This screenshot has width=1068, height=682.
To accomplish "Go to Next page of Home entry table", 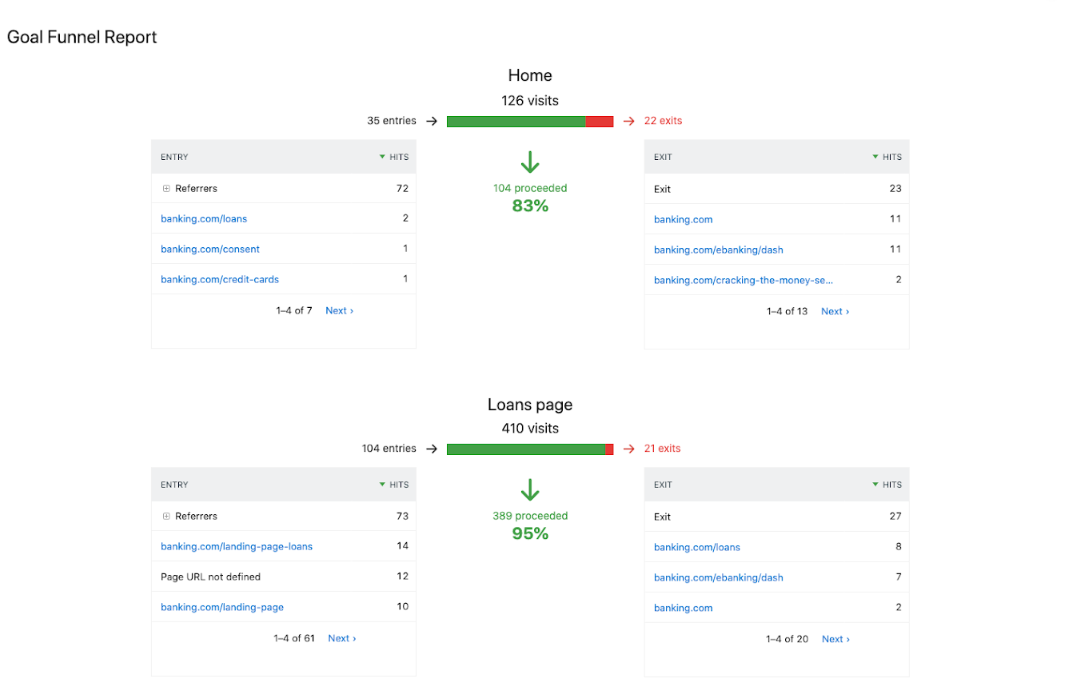I will [x=339, y=311].
